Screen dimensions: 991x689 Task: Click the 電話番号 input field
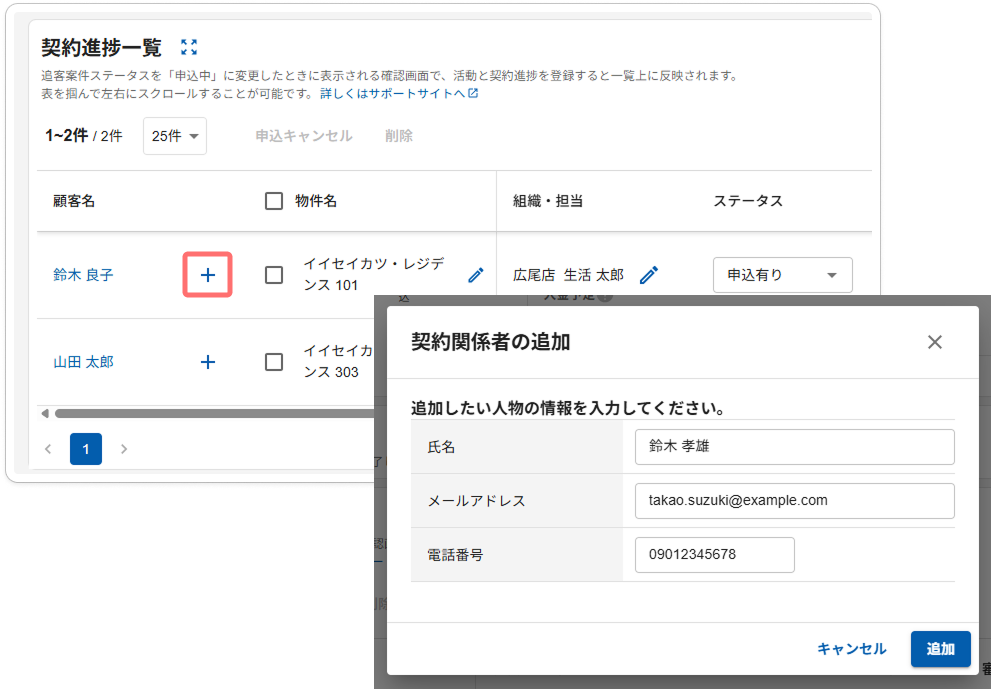point(715,555)
